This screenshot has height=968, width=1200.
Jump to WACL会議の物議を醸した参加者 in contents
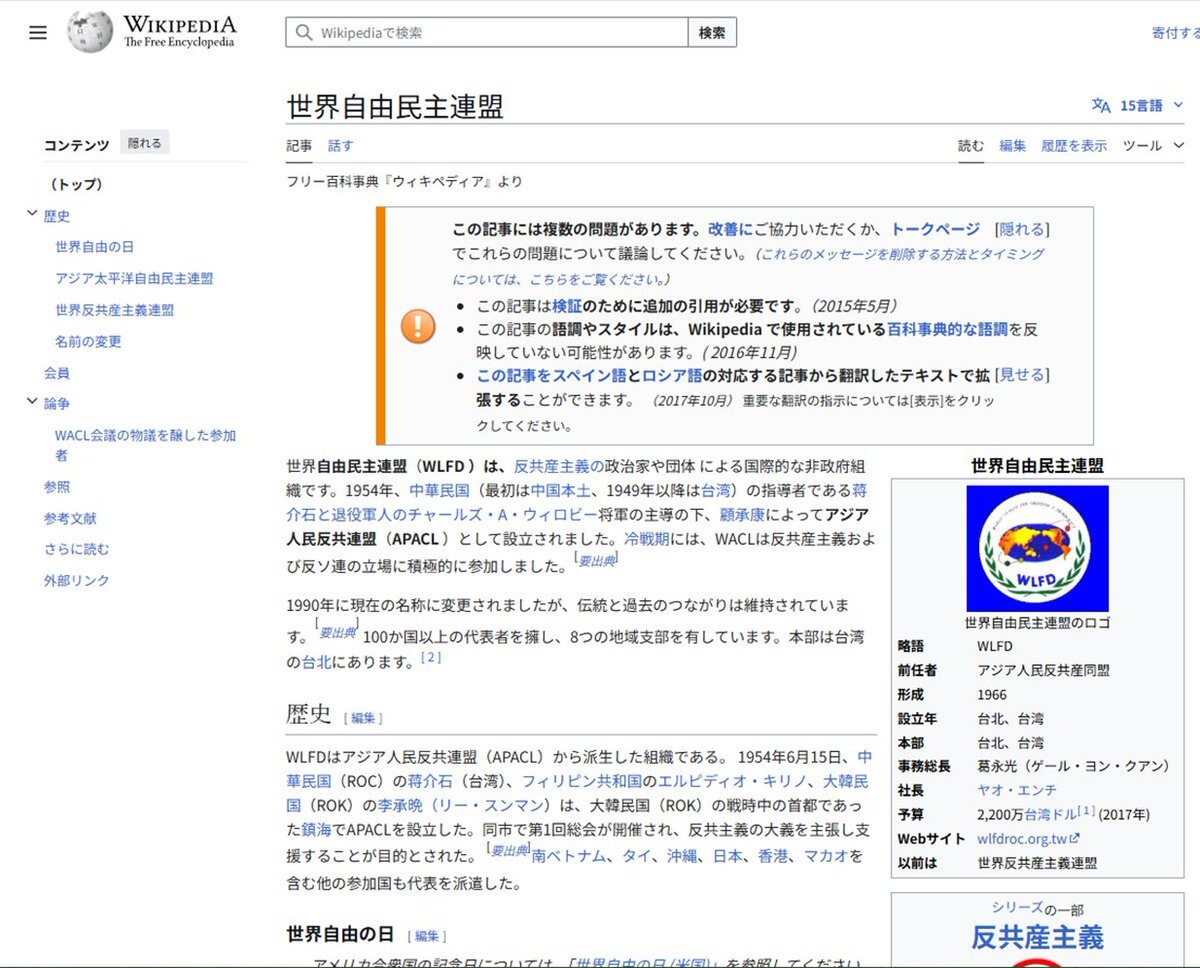click(x=145, y=446)
